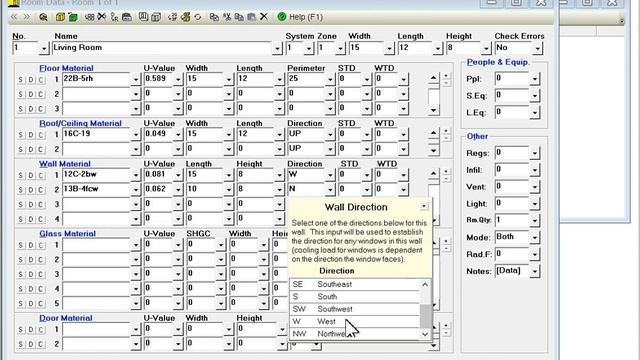The width and height of the screenshot is (640, 360).
Task: Open the Check Errors dropdown
Action: pyautogui.click(x=538, y=48)
